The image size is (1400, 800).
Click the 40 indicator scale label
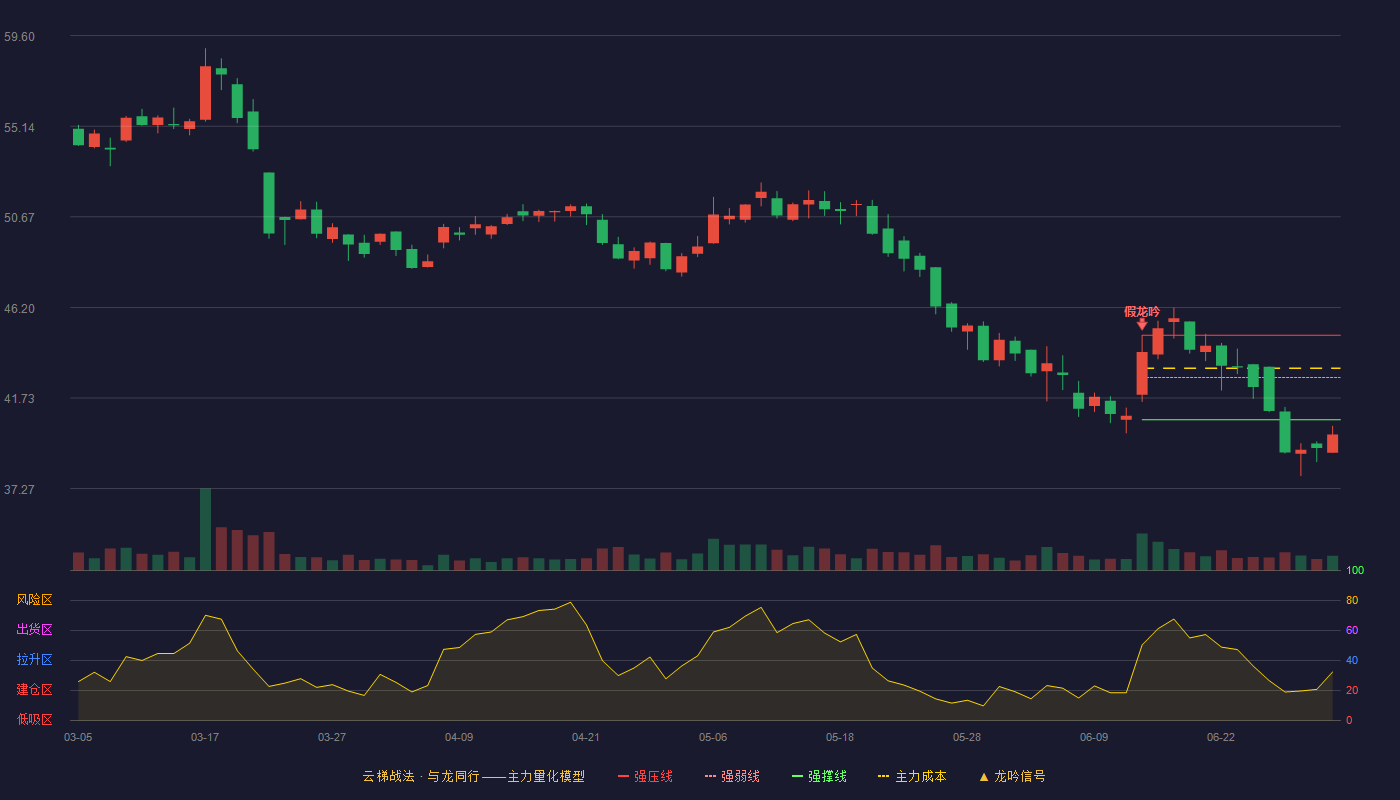coord(1352,660)
